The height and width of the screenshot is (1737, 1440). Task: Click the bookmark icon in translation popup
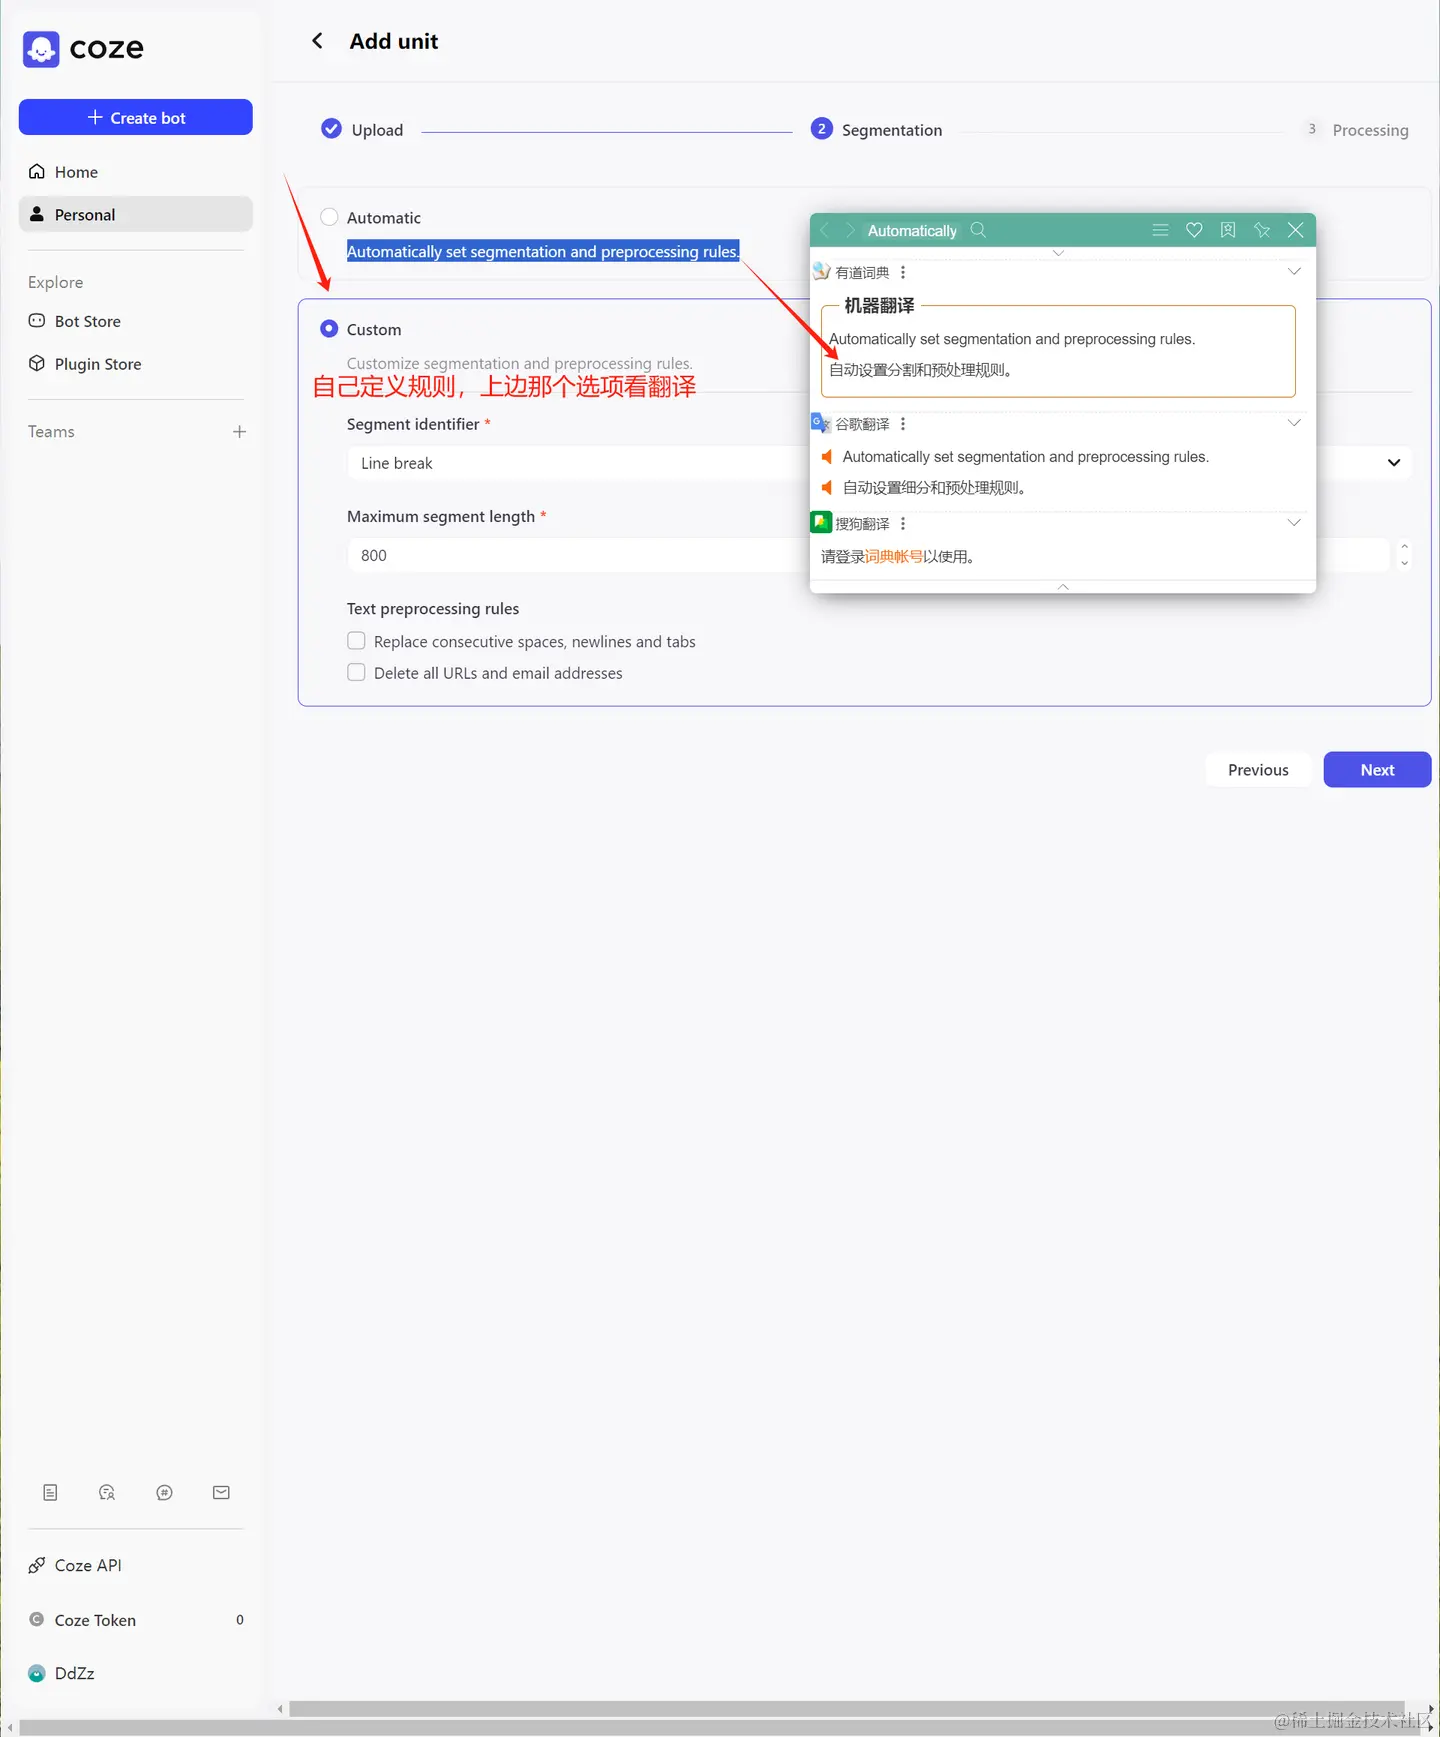point(1228,230)
